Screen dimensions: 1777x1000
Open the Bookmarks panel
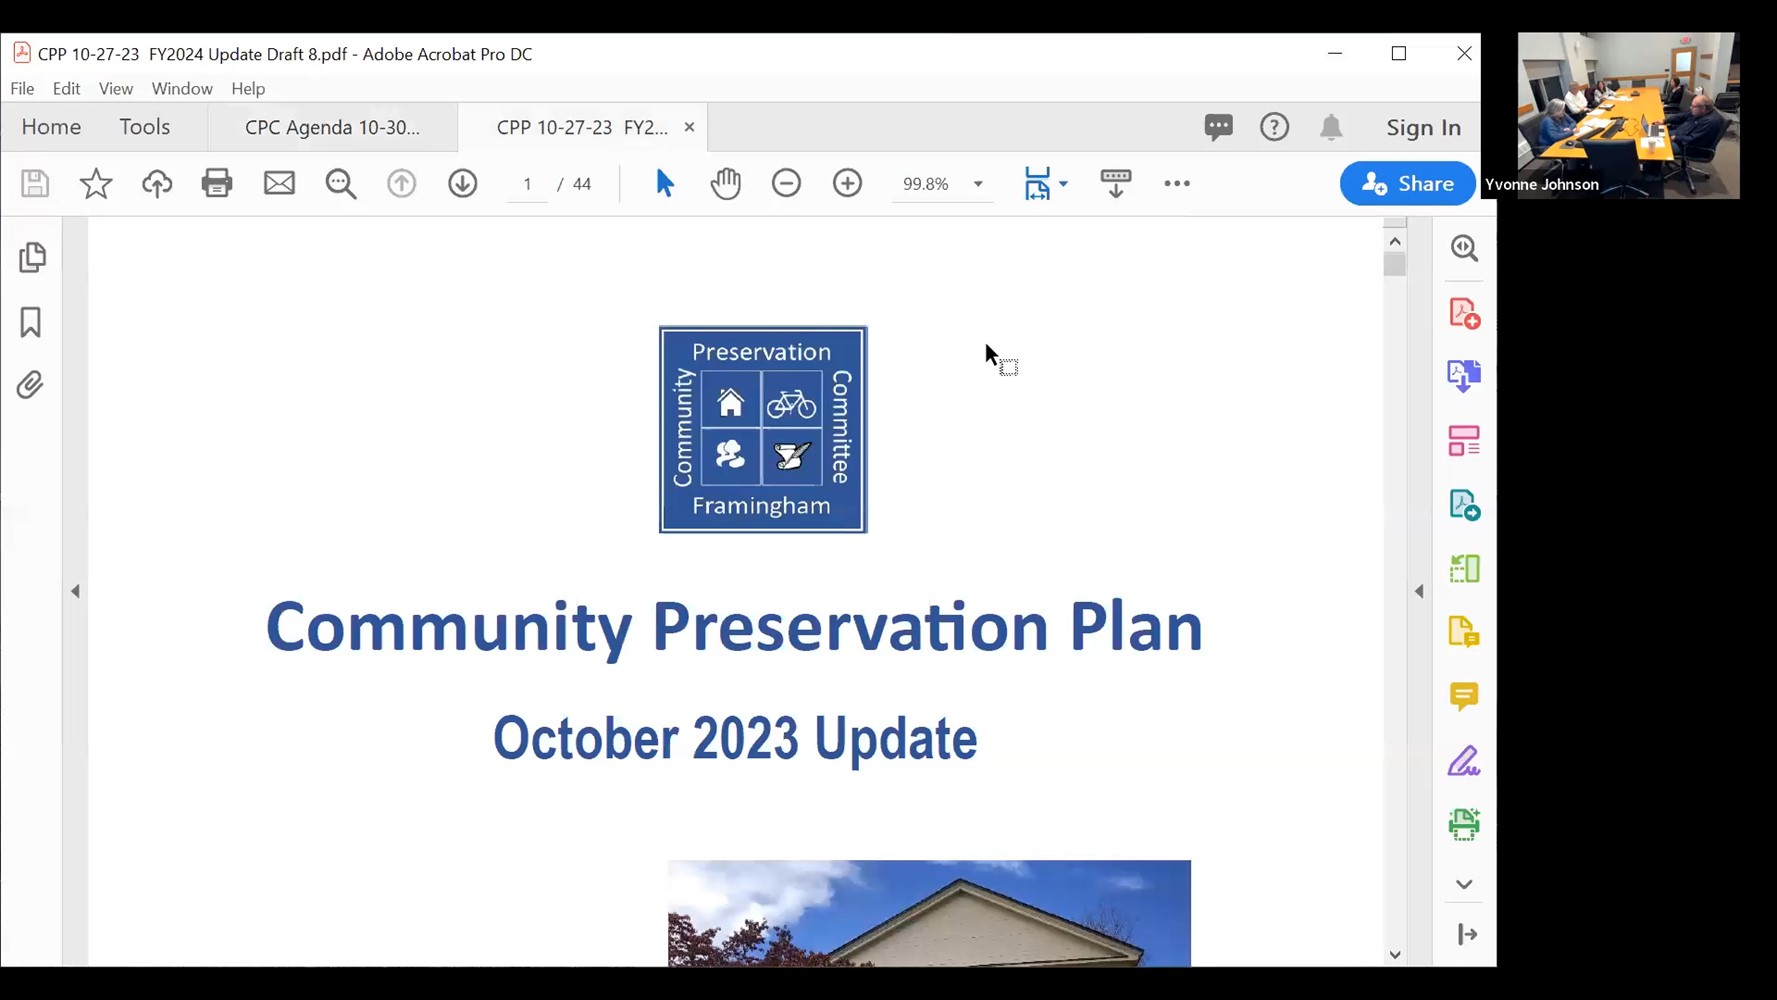(x=30, y=323)
